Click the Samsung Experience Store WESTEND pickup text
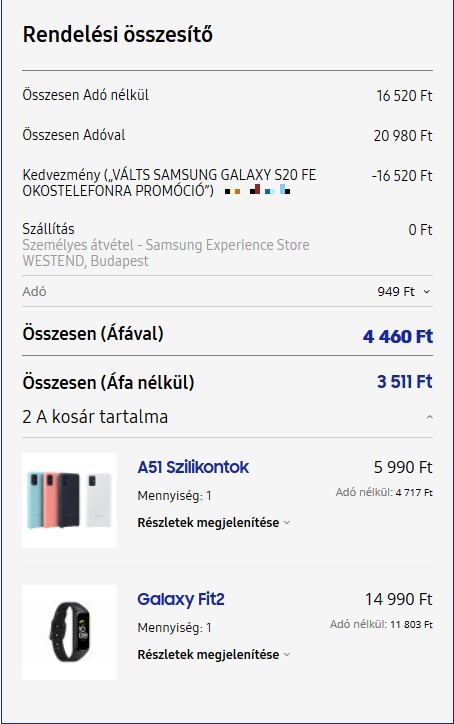The width and height of the screenshot is (454, 724). tap(166, 253)
